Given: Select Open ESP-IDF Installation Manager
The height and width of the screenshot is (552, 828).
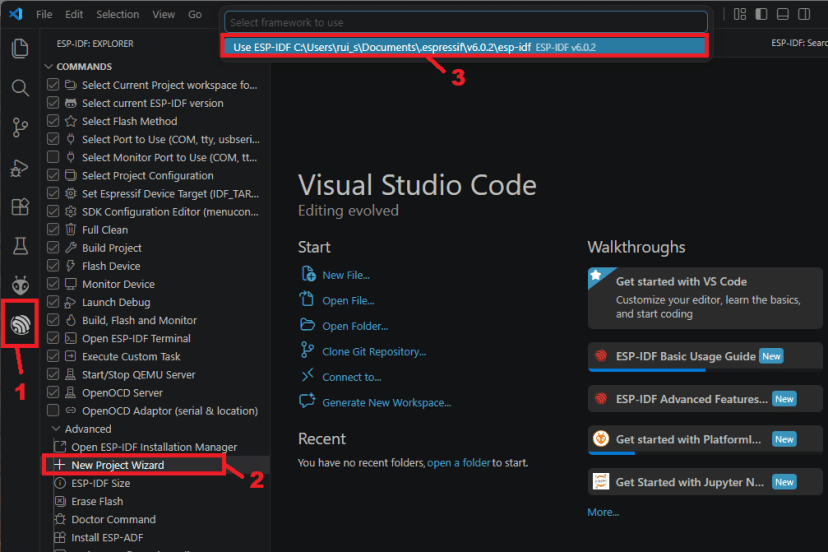Looking at the screenshot, I should tap(156, 447).
